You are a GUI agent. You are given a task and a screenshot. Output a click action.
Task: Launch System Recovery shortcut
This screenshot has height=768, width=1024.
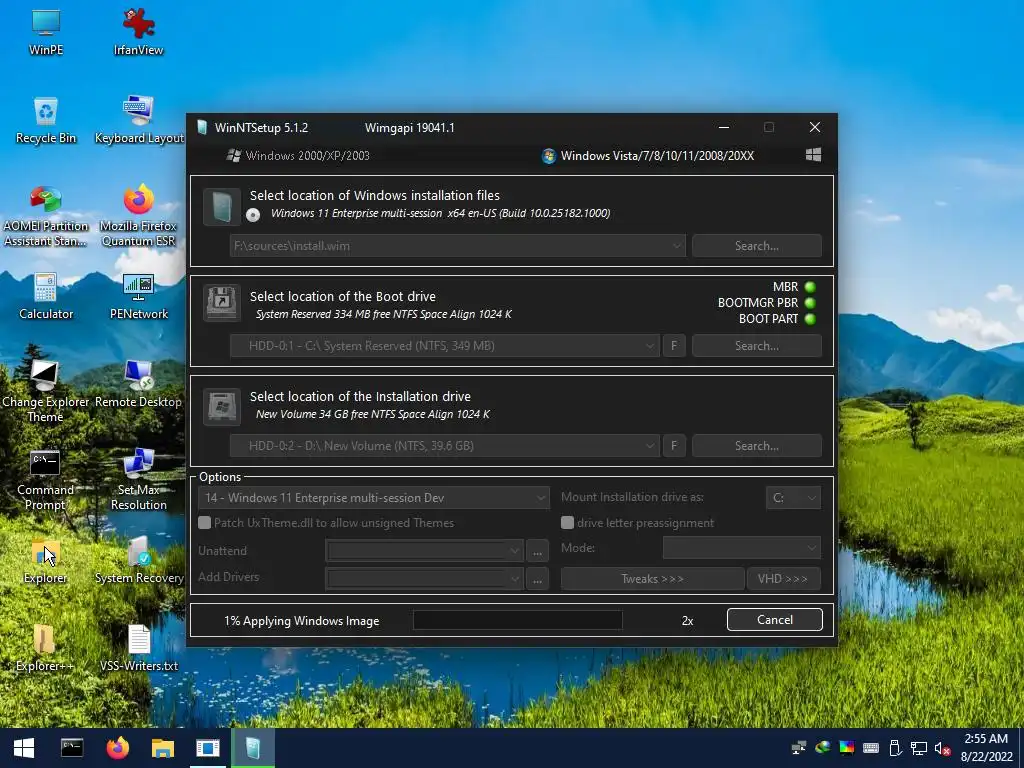tap(138, 560)
